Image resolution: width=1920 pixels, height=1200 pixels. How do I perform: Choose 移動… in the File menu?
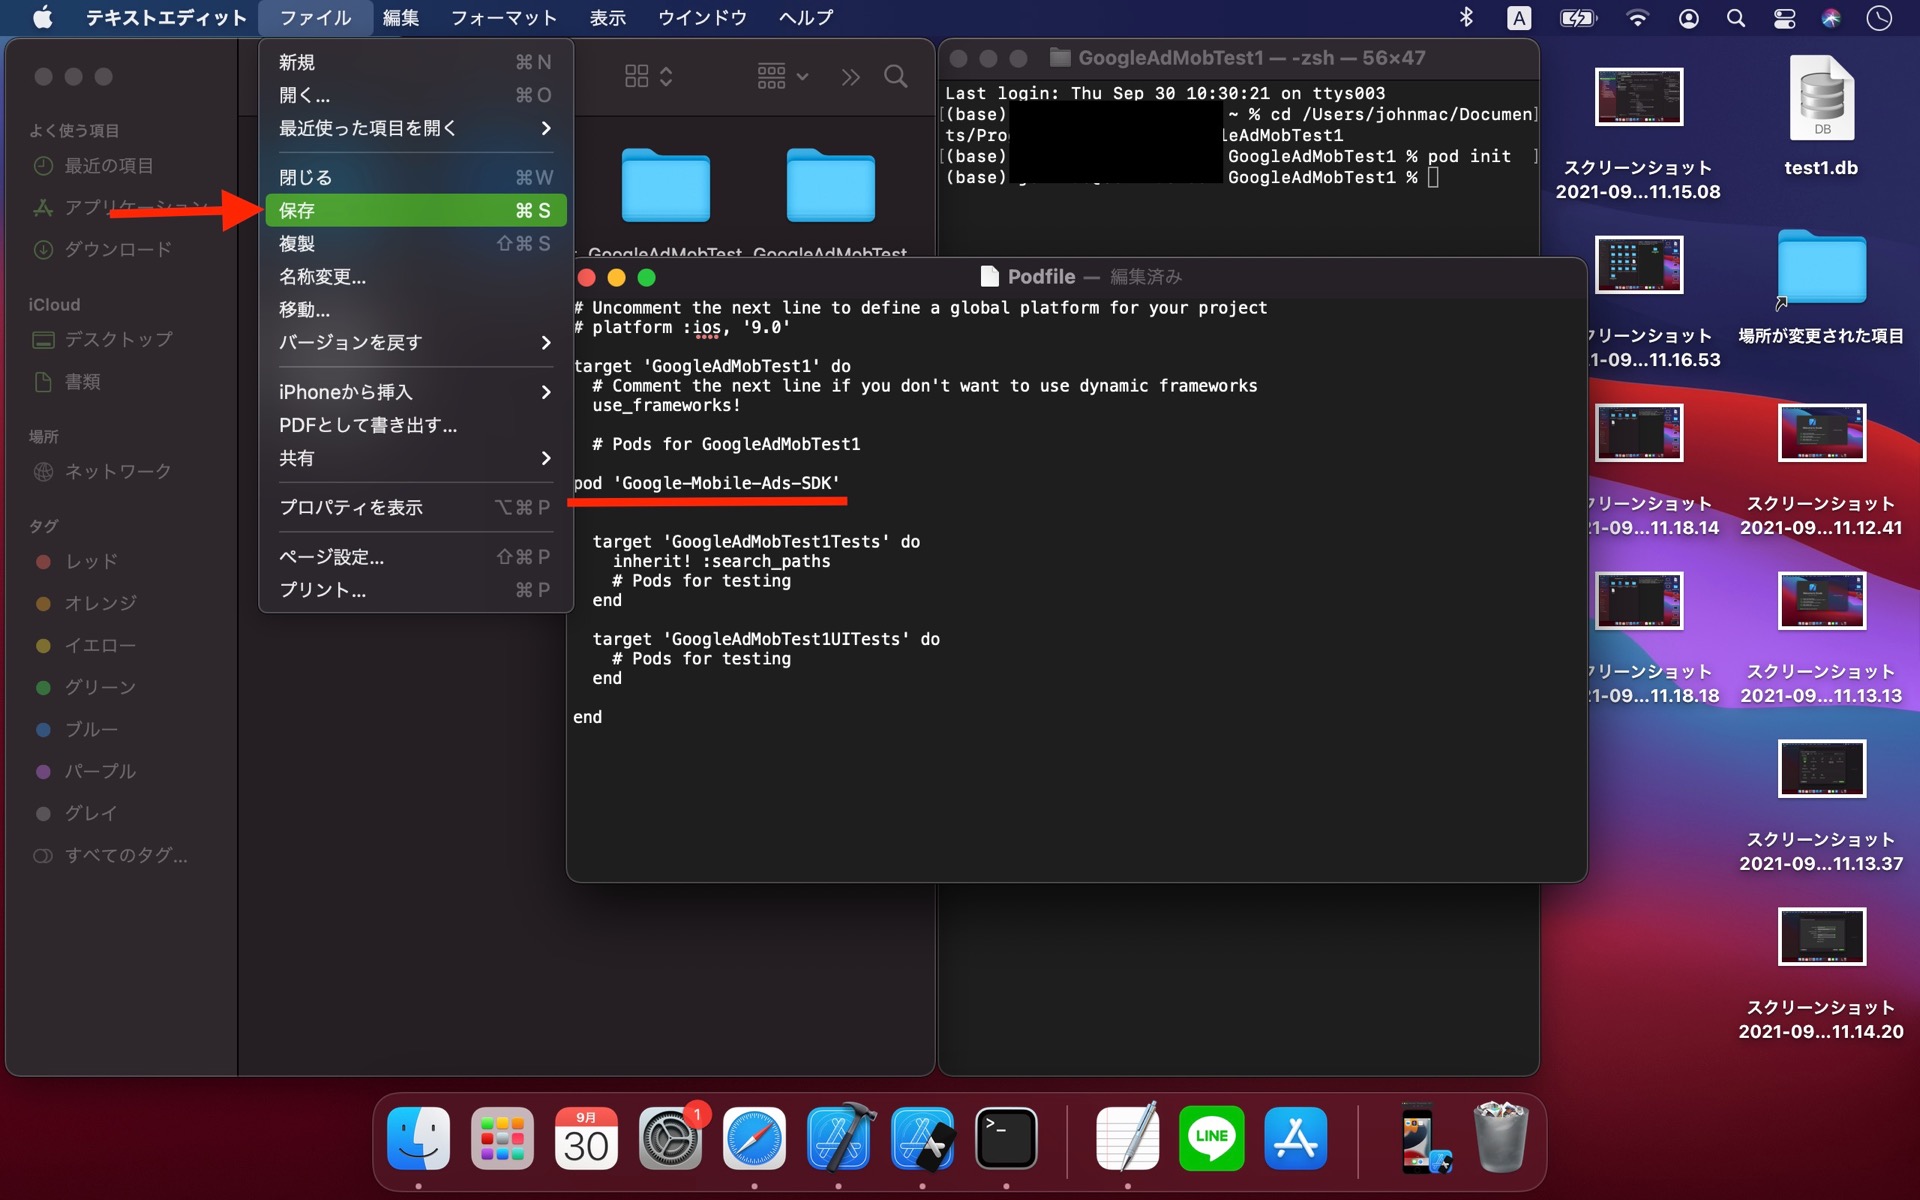point(415,309)
